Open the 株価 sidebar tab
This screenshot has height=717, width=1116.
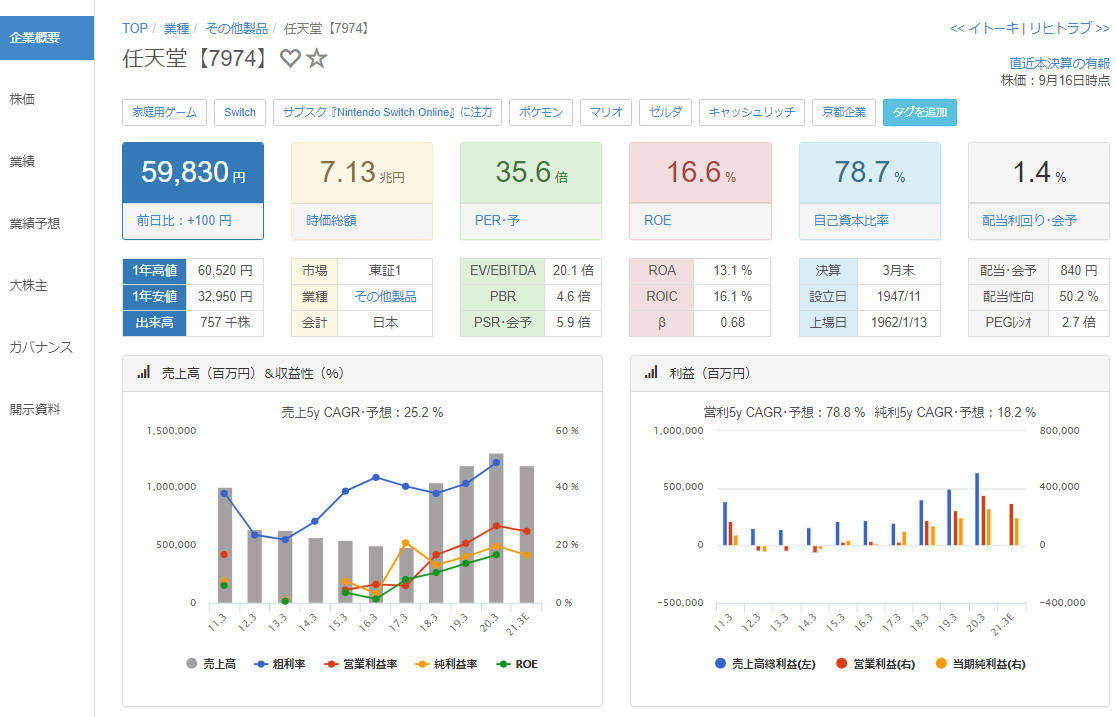[x=23, y=99]
